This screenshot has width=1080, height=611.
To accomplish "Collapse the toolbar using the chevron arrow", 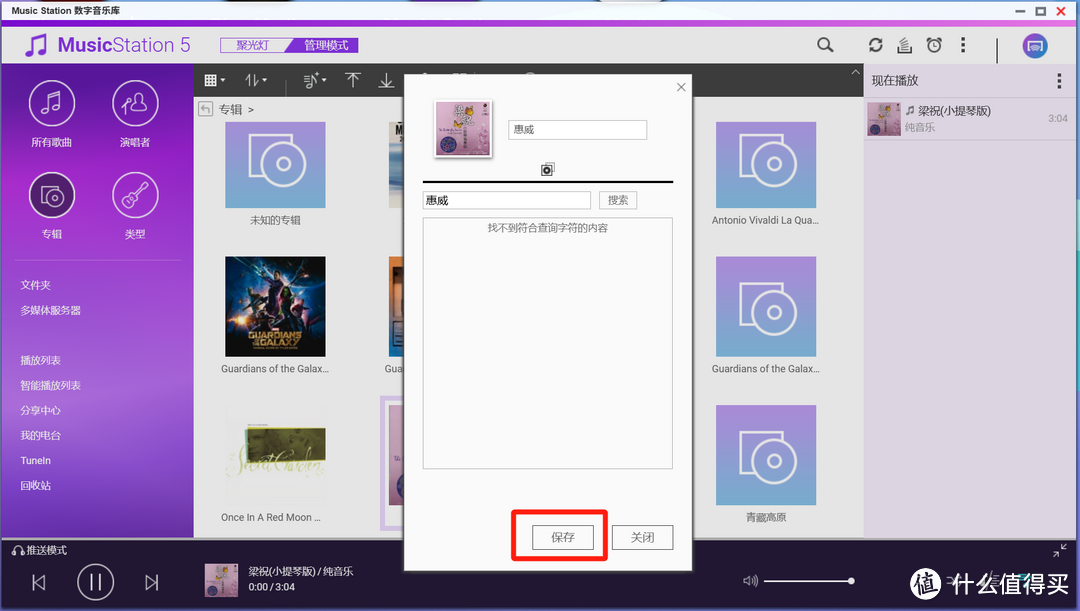I will 854,72.
